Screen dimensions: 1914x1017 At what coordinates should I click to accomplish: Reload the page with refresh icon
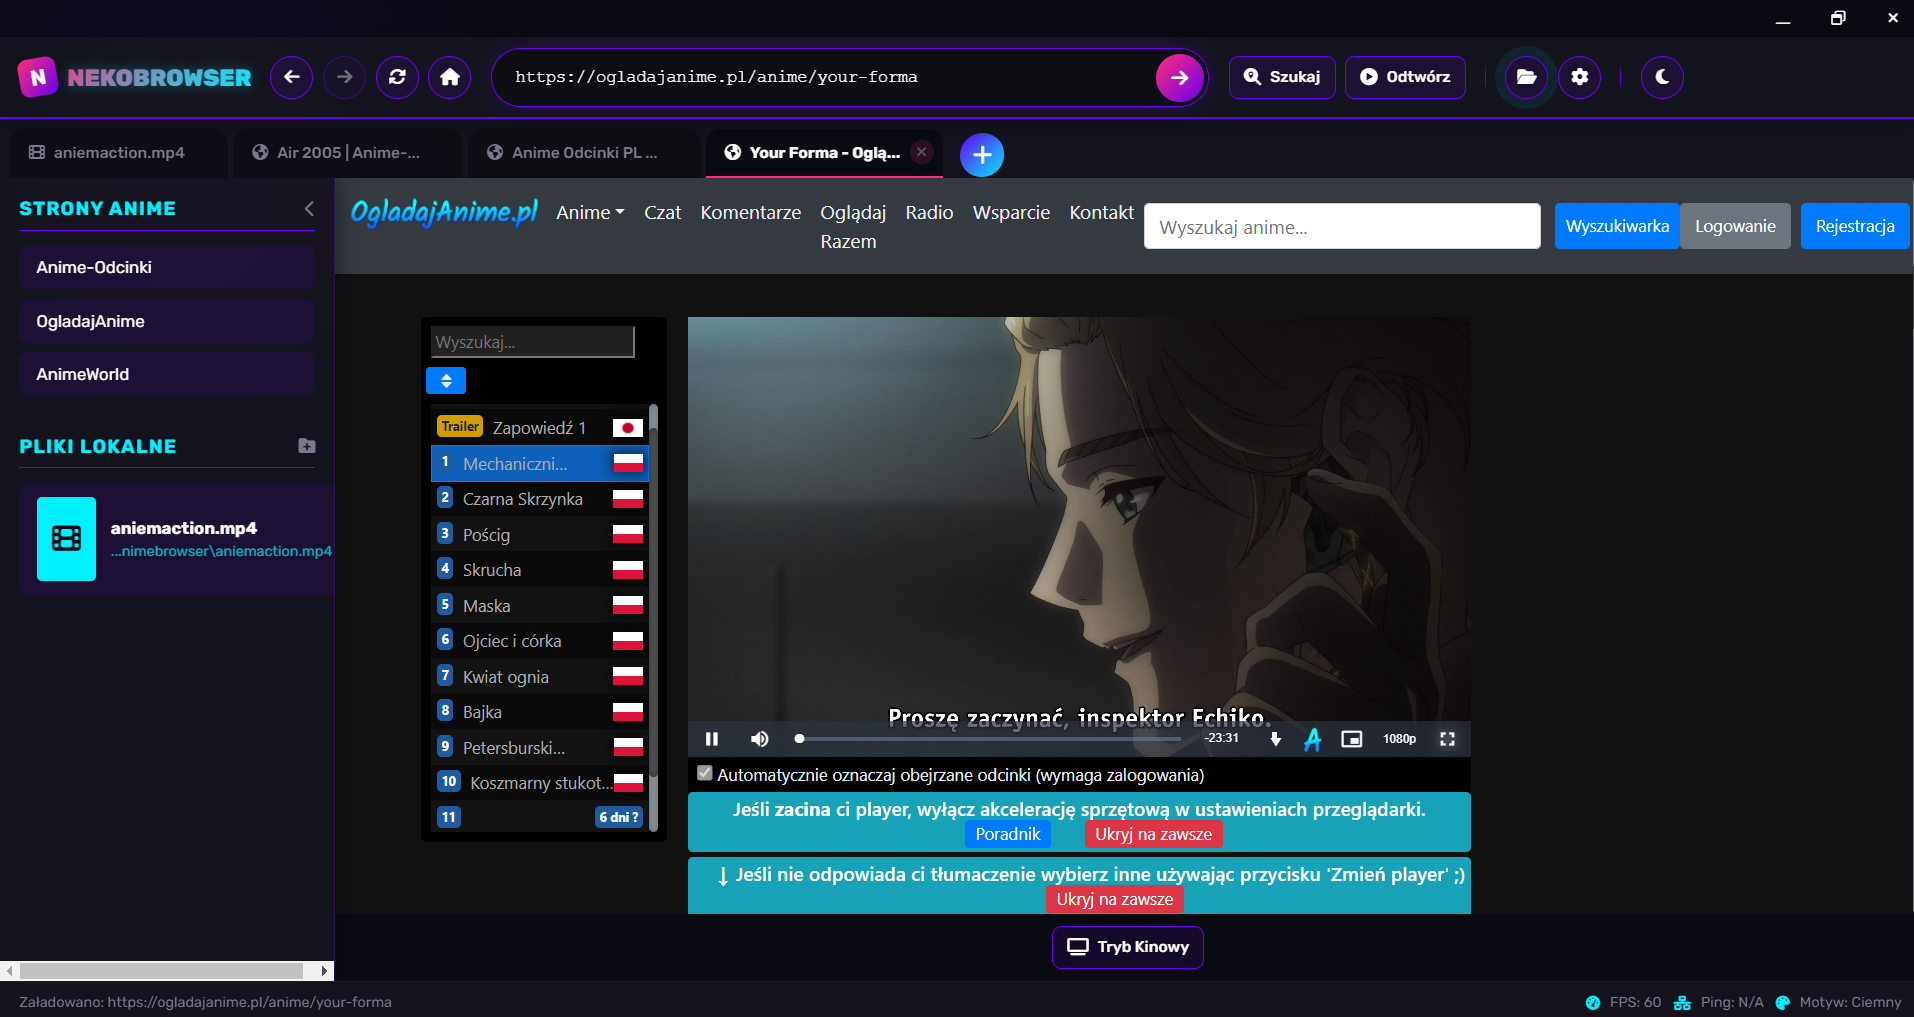(x=397, y=77)
